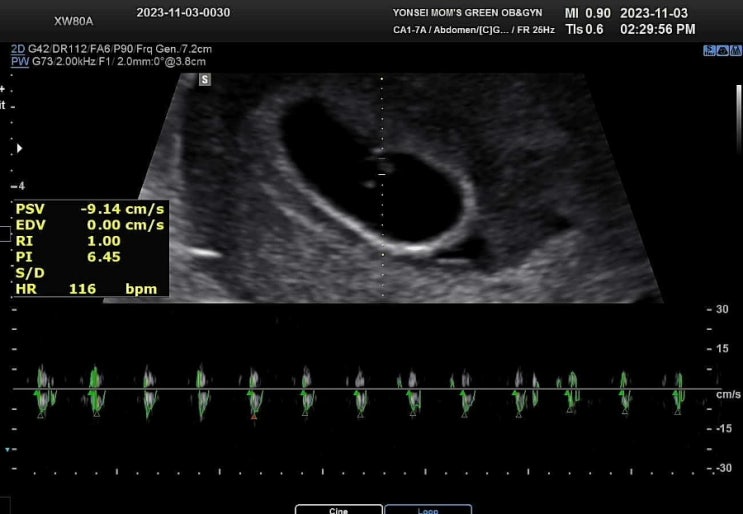This screenshot has width=743, height=514.
Task: Click the 2D mode label
Action: coord(18,49)
